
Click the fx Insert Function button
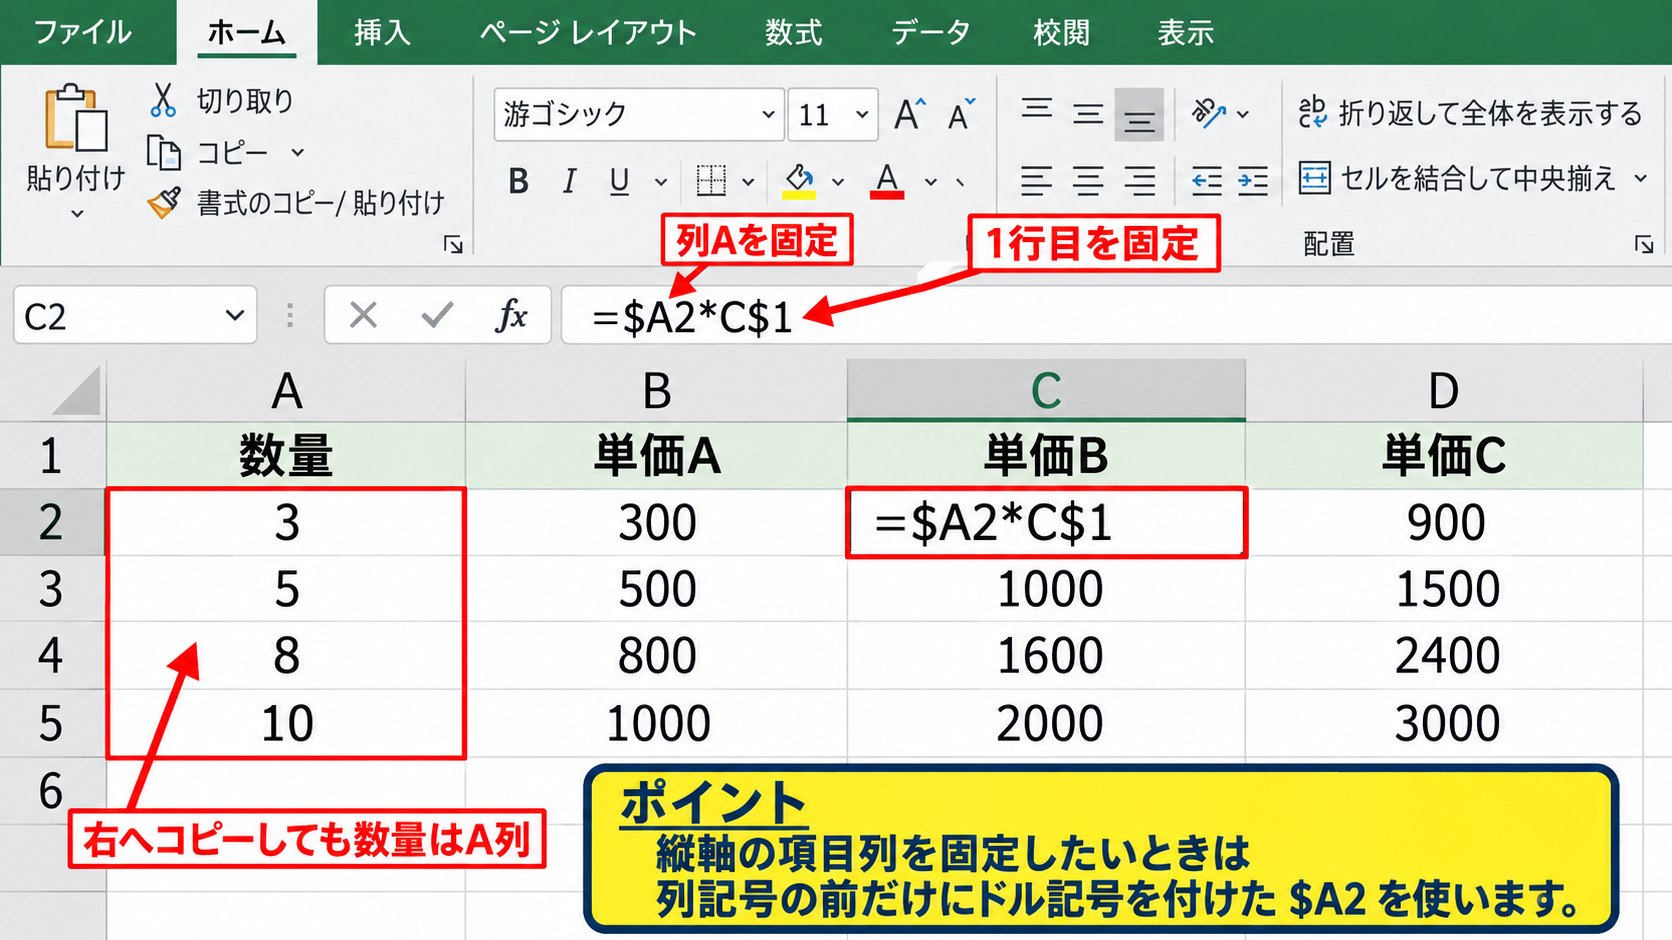point(511,316)
